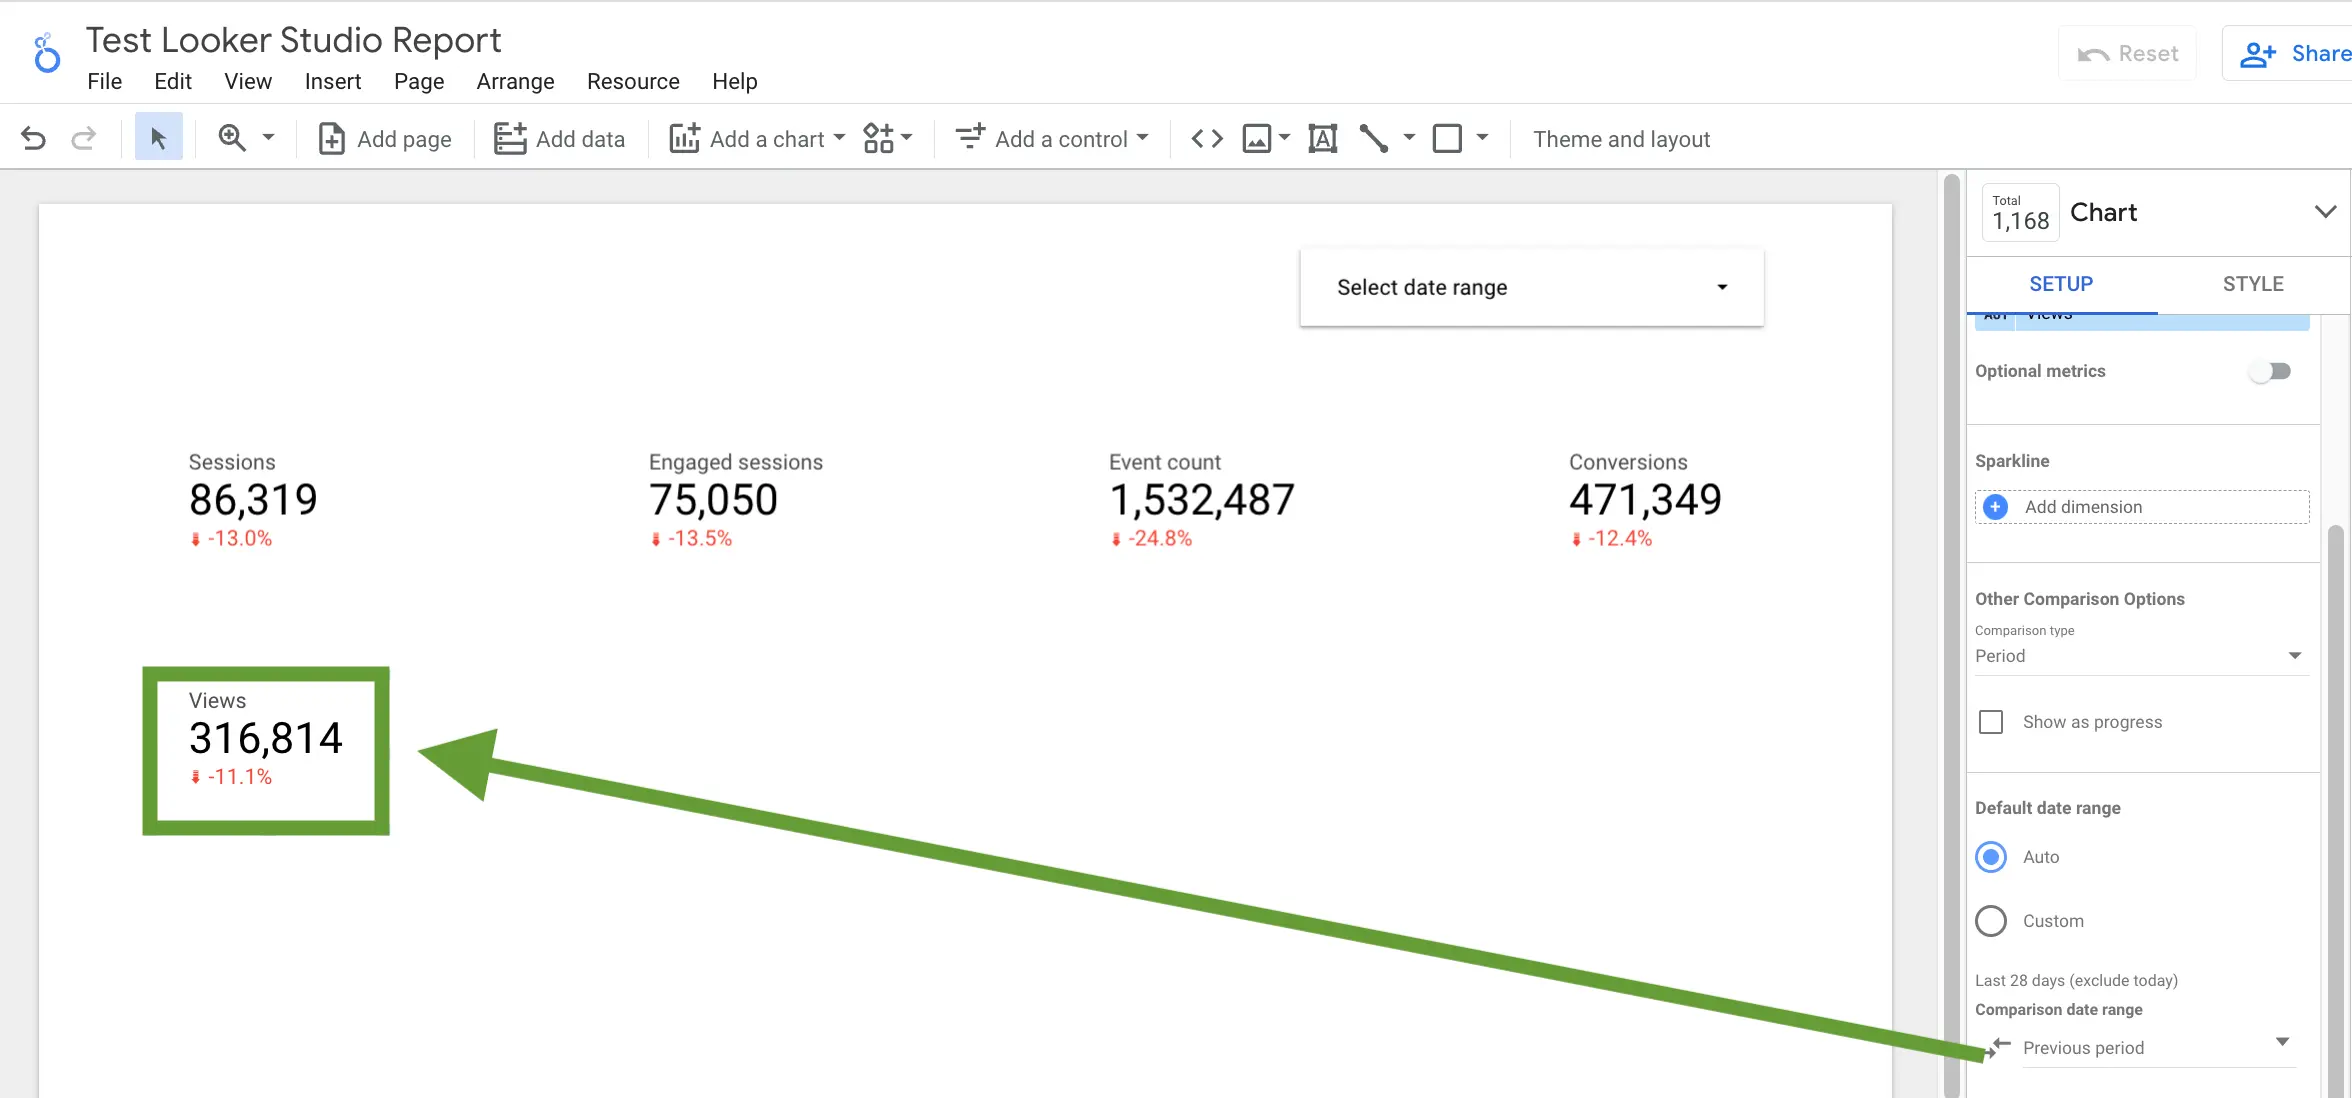2352x1098 pixels.
Task: Open the Previous period comparison dropdown
Action: click(2158, 1047)
